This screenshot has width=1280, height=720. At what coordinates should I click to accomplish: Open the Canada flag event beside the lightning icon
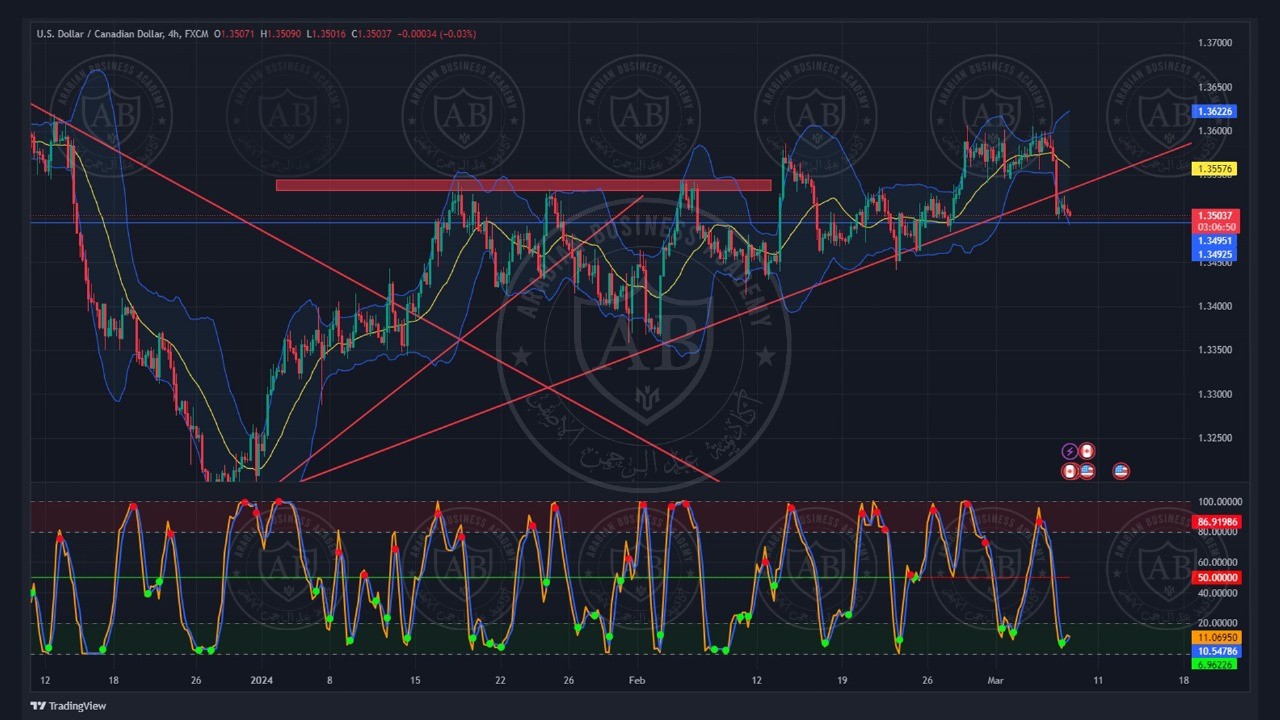[1087, 452]
